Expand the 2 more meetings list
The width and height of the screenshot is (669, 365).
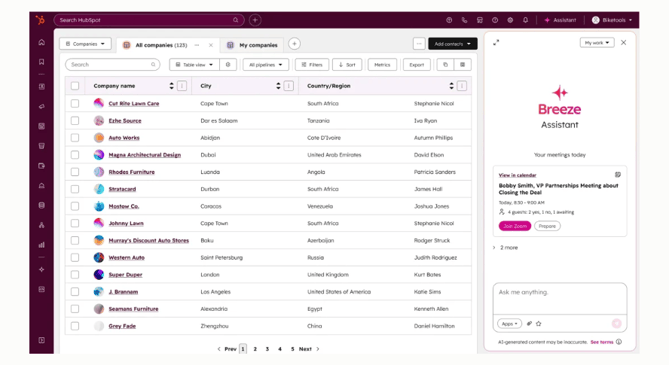(506, 248)
